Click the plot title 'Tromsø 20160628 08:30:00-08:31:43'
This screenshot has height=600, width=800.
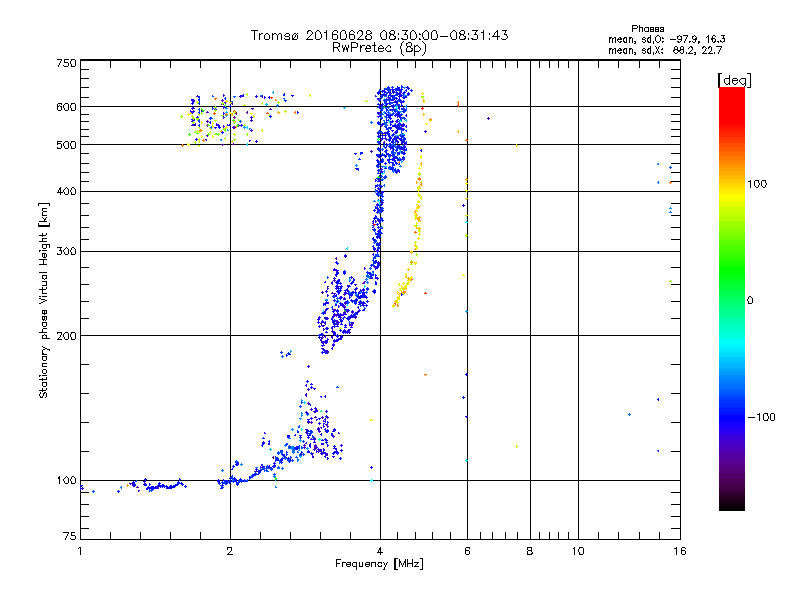click(x=379, y=35)
